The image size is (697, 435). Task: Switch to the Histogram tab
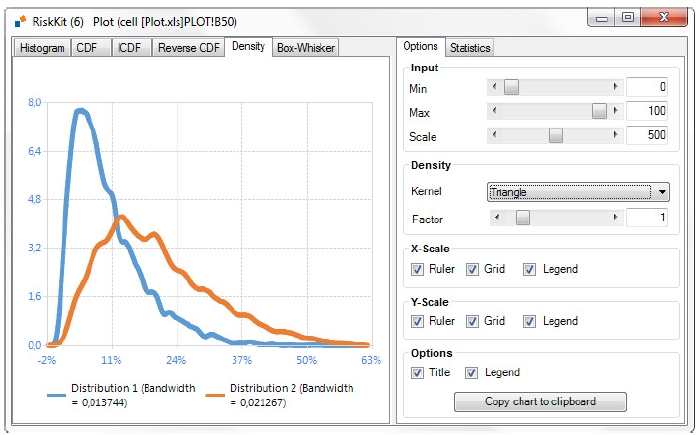click(42, 48)
